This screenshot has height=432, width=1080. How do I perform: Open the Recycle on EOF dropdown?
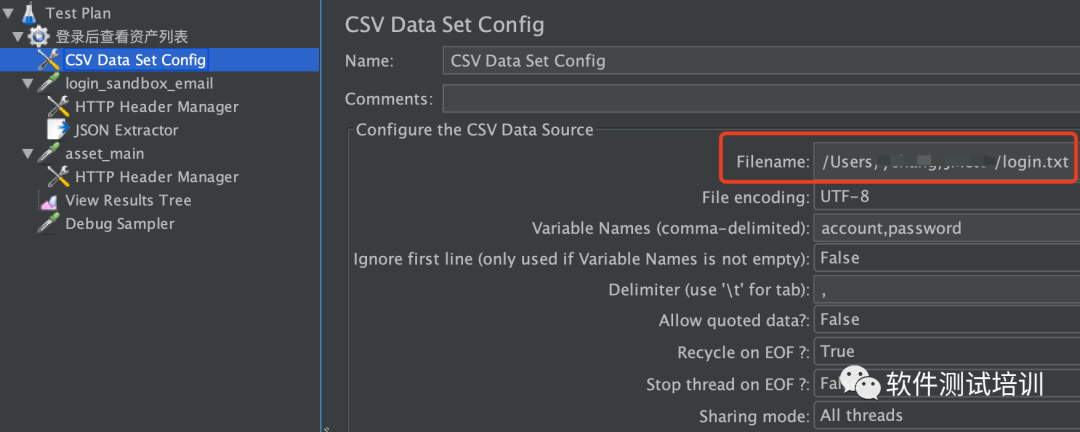pyautogui.click(x=946, y=351)
